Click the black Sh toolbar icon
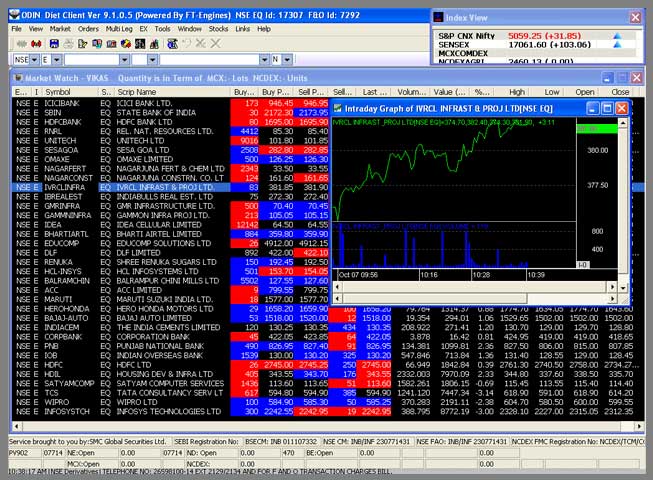Image resolution: width=653 pixels, height=480 pixels. tap(140, 44)
